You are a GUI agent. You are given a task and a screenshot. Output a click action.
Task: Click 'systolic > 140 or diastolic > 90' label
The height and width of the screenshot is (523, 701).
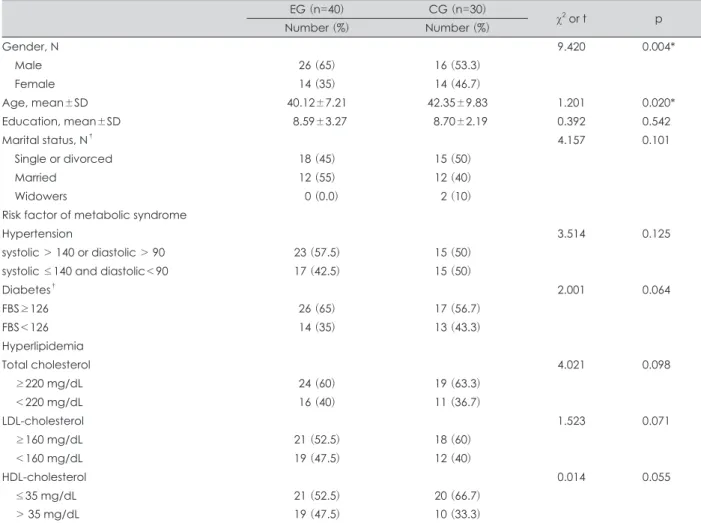[84, 253]
